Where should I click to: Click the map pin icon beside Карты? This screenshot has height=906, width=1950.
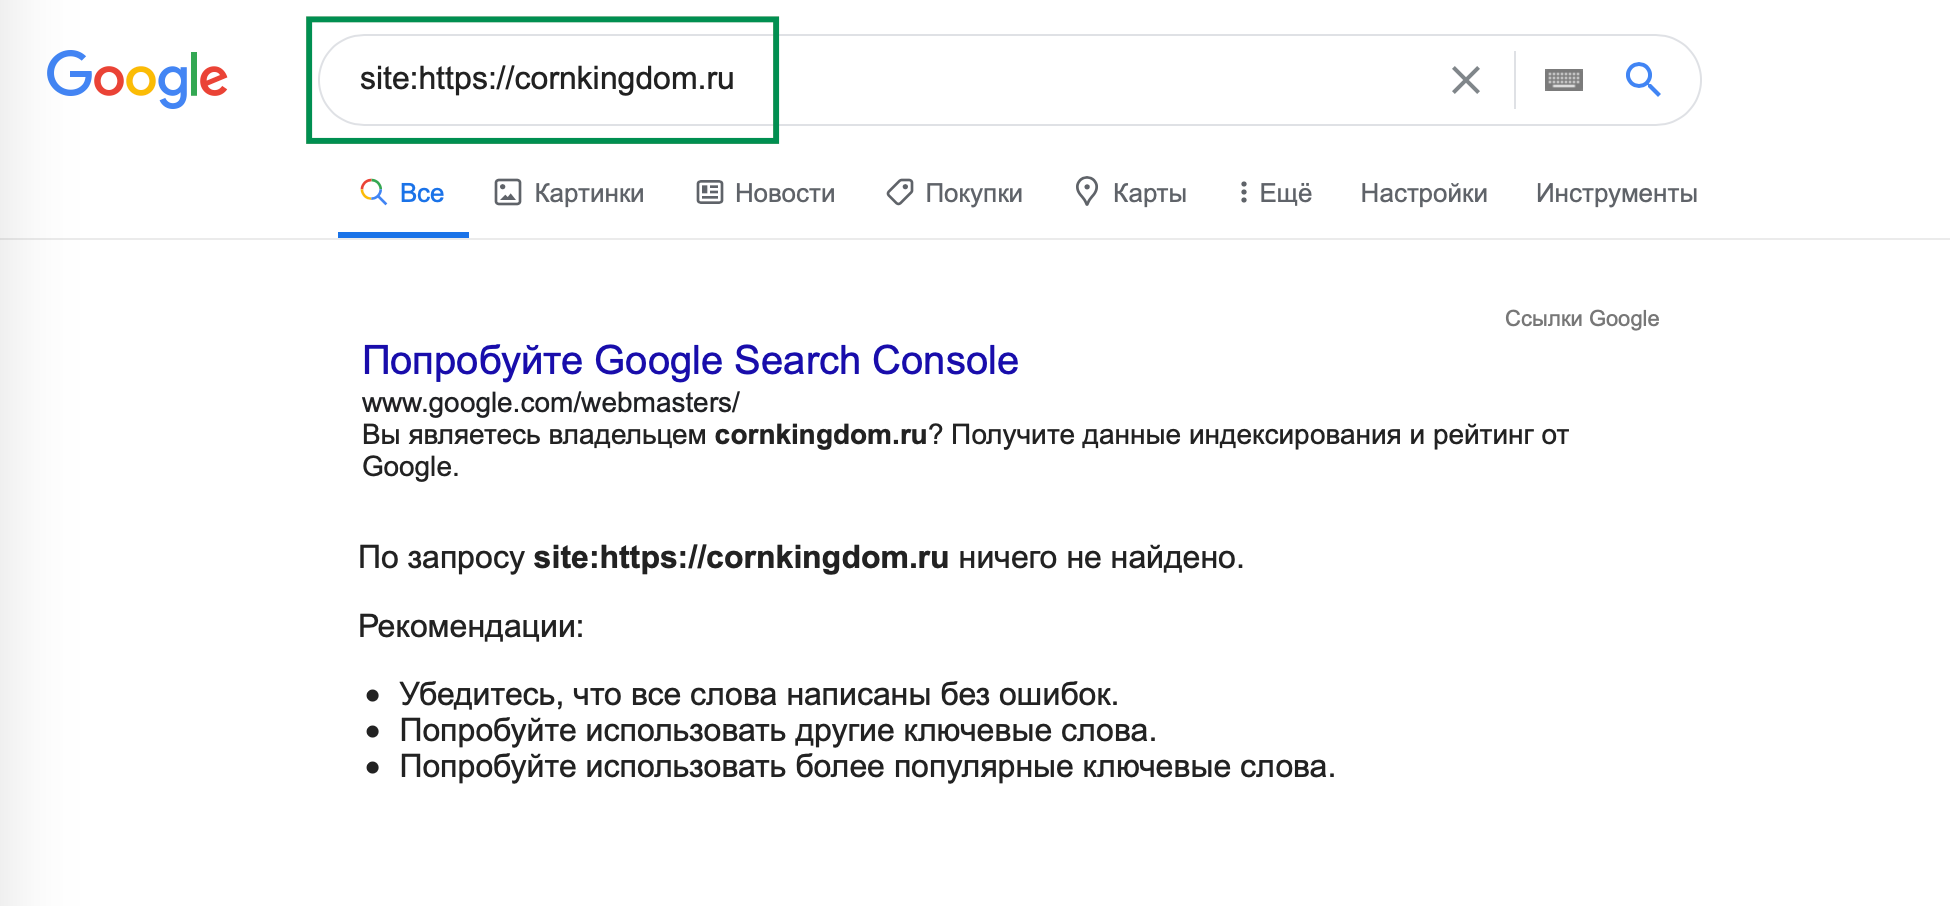pos(1086,191)
